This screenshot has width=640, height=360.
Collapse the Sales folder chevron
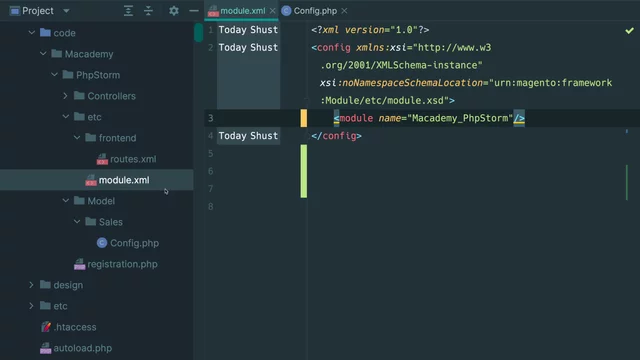tap(77, 222)
